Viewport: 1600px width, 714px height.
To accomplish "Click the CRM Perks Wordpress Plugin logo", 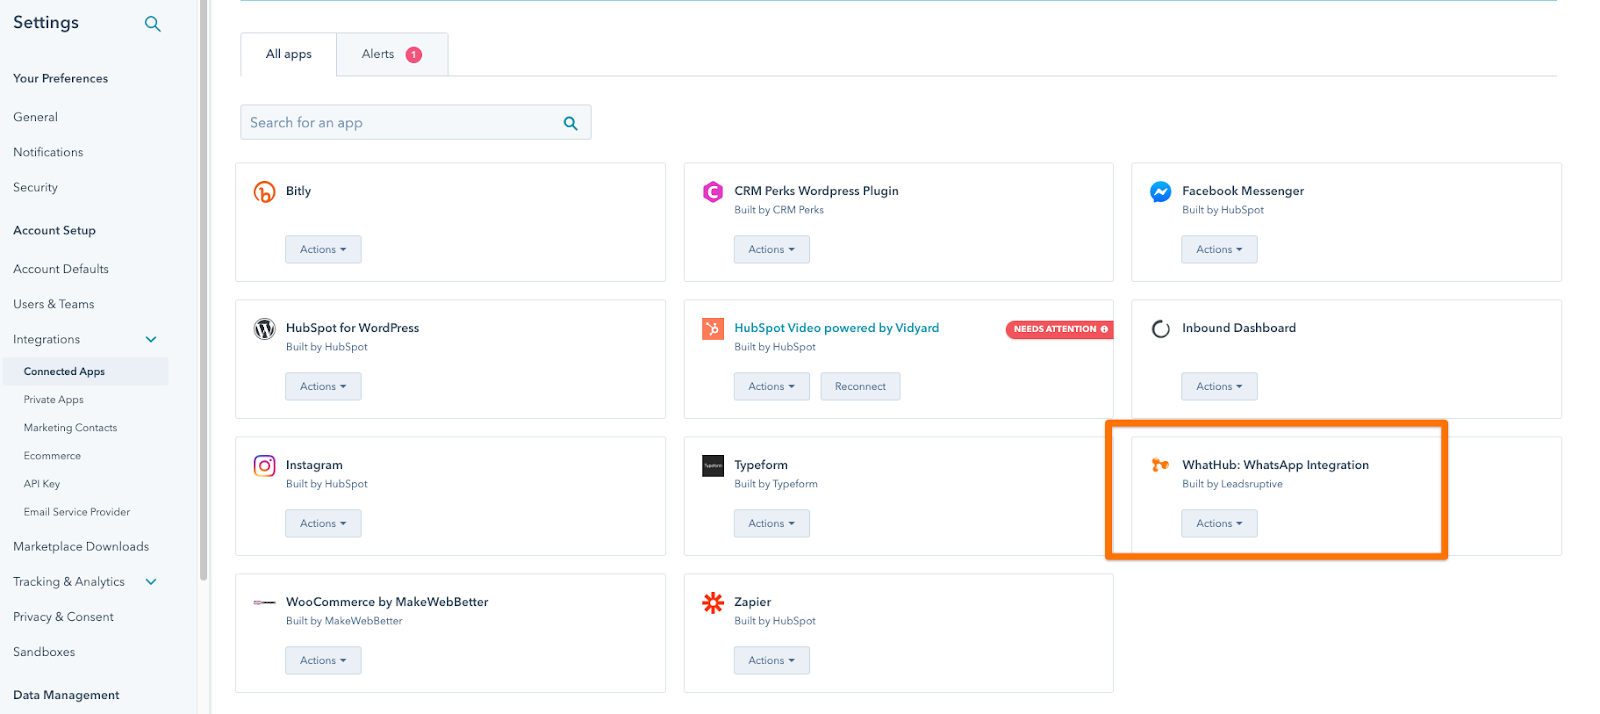I will click(713, 192).
